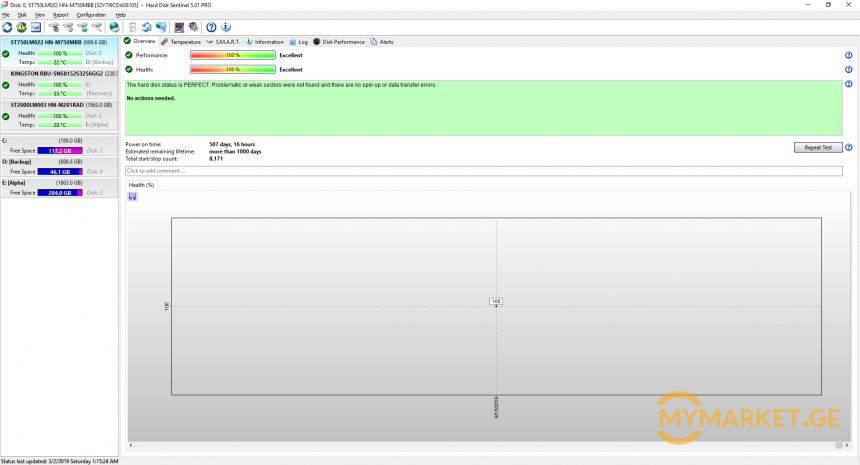The width and height of the screenshot is (860, 465).
Task: Click the Health 100% gradient bar in Overview
Action: [233, 69]
